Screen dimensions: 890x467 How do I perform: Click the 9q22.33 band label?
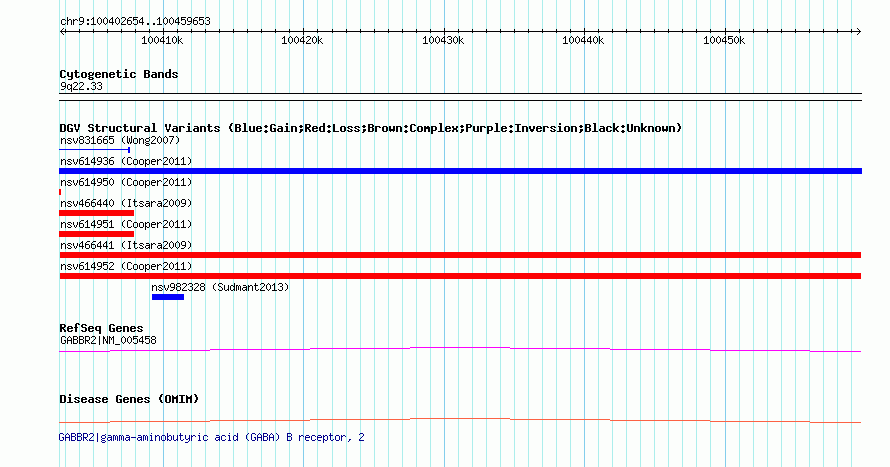pyautogui.click(x=81, y=86)
